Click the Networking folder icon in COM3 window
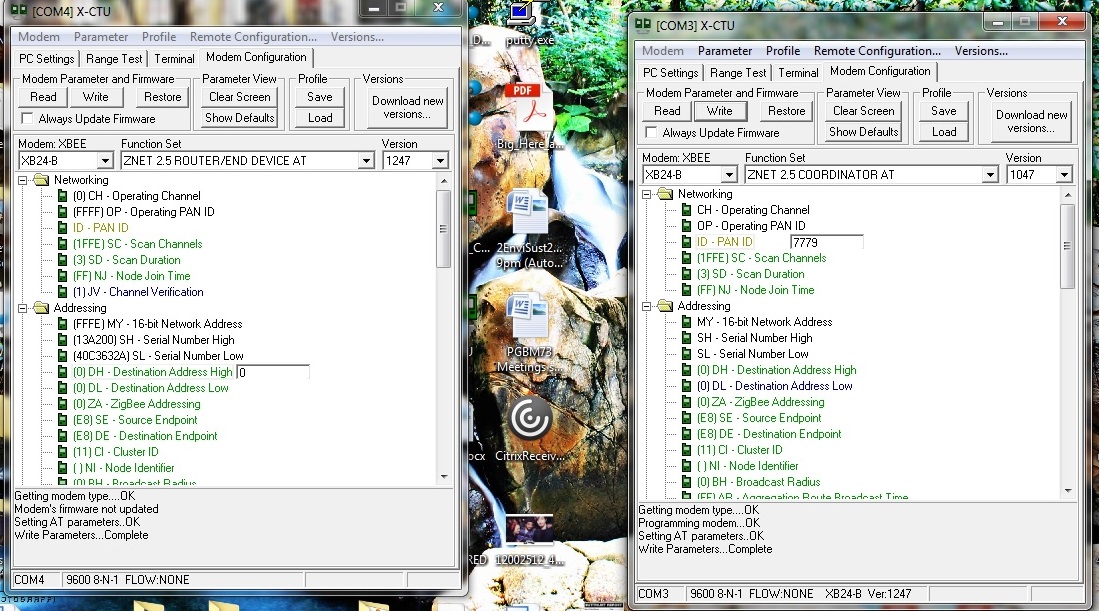1100x611 pixels. click(665, 194)
